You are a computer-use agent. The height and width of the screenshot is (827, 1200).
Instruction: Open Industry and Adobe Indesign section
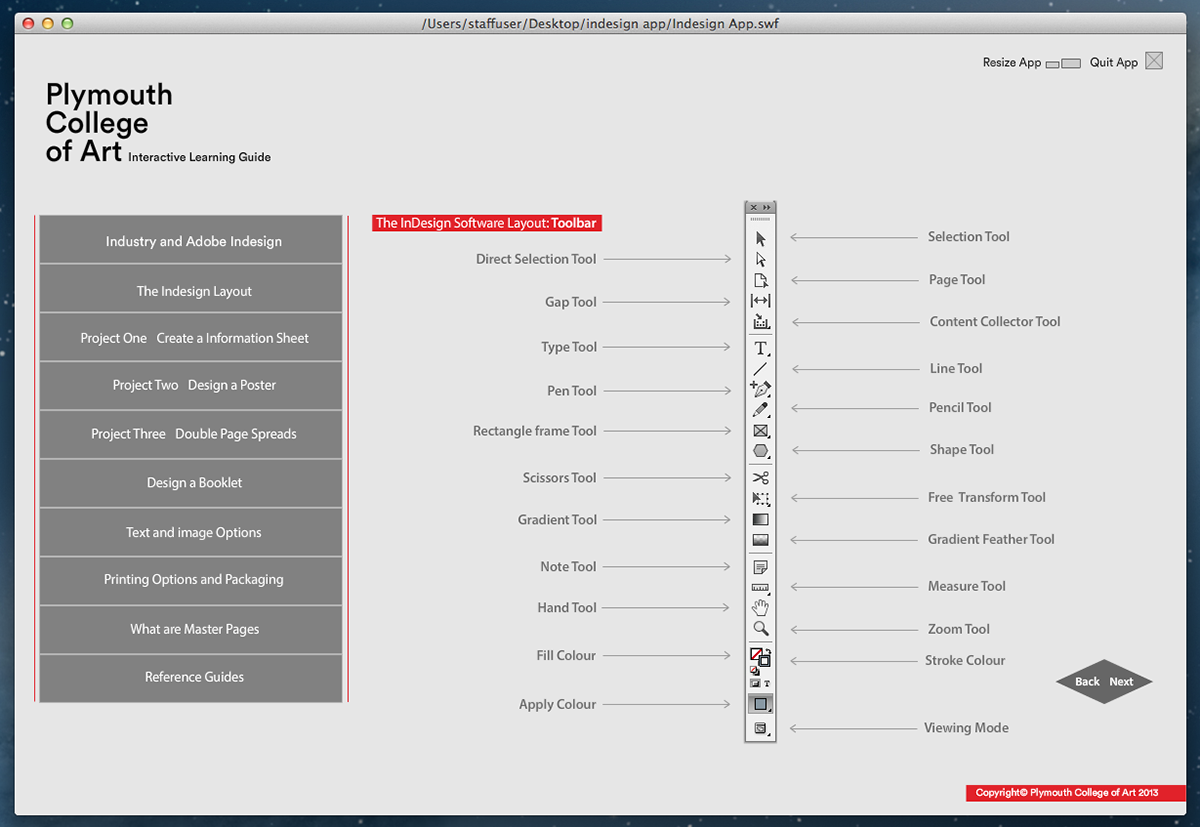[191, 241]
